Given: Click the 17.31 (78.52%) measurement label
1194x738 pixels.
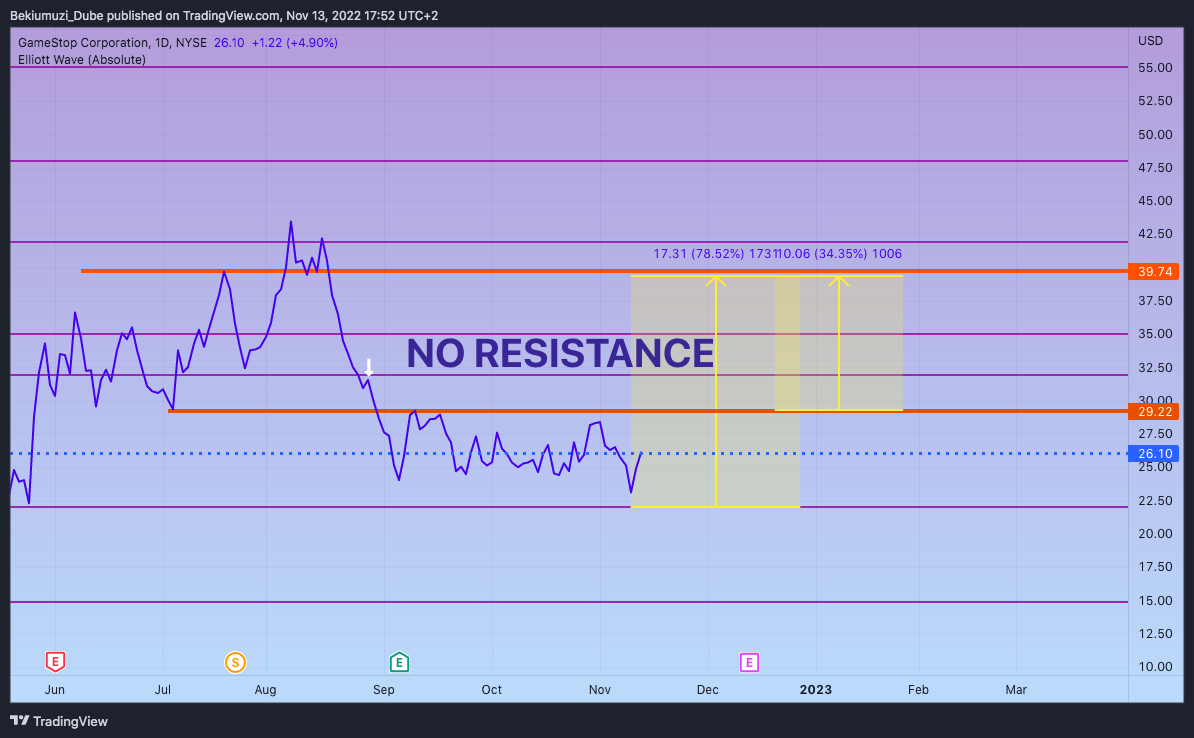Looking at the screenshot, I should click(698, 254).
